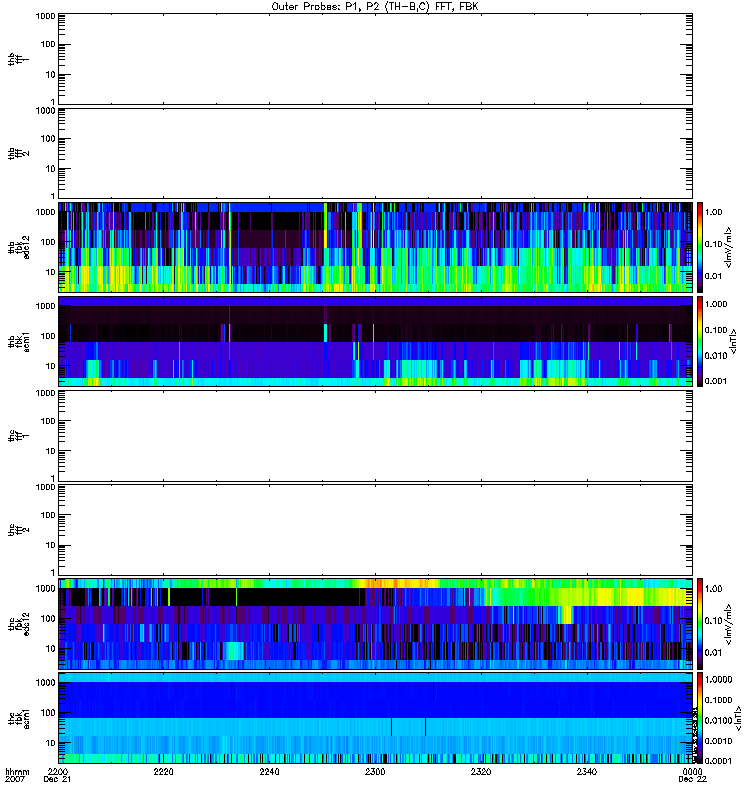Click the 2300 time axis label
The image size is (750, 800).
(375, 773)
